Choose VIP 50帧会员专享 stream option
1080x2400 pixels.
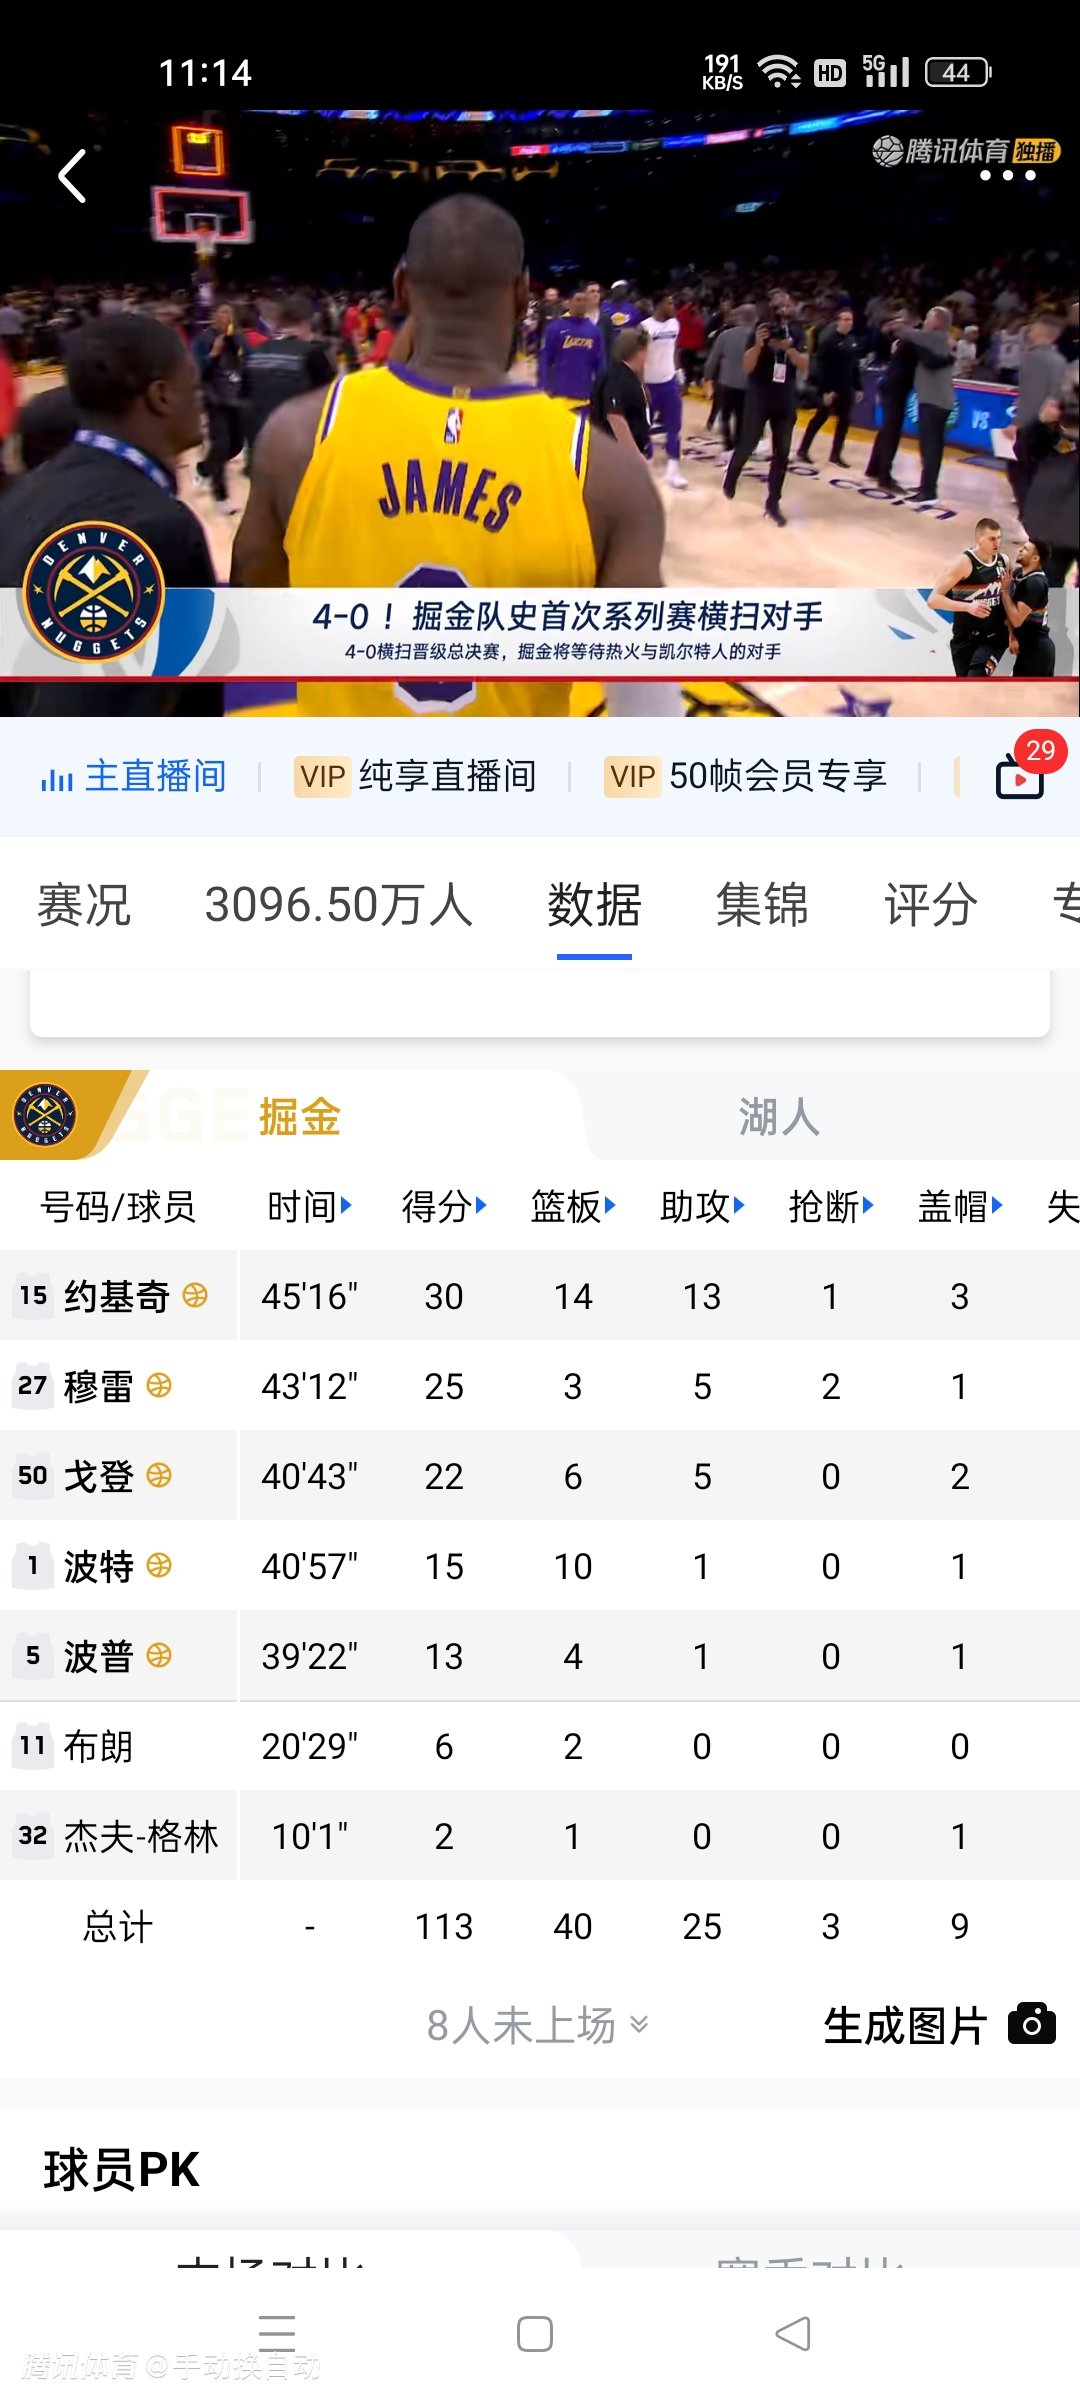(746, 776)
